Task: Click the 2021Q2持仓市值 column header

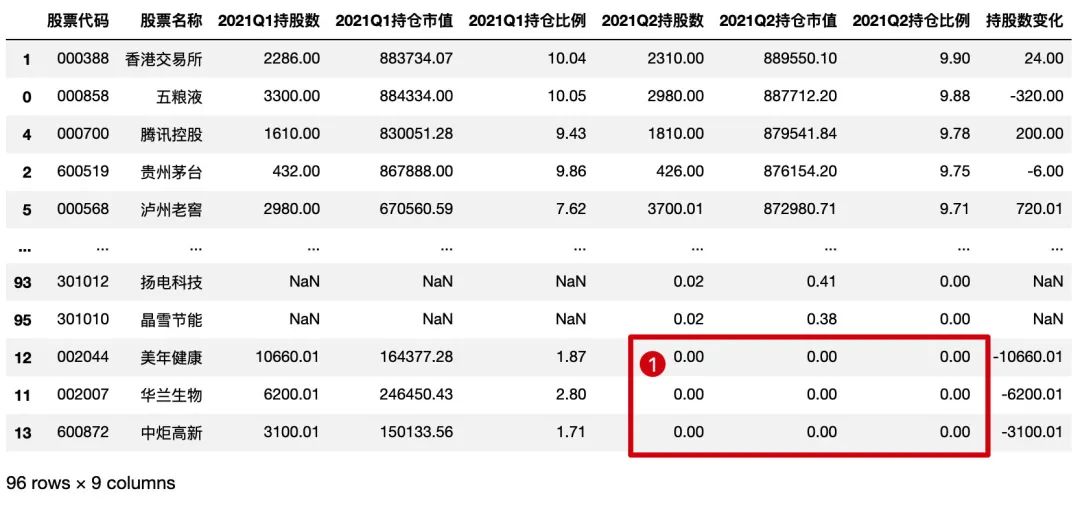Action: pos(778,21)
